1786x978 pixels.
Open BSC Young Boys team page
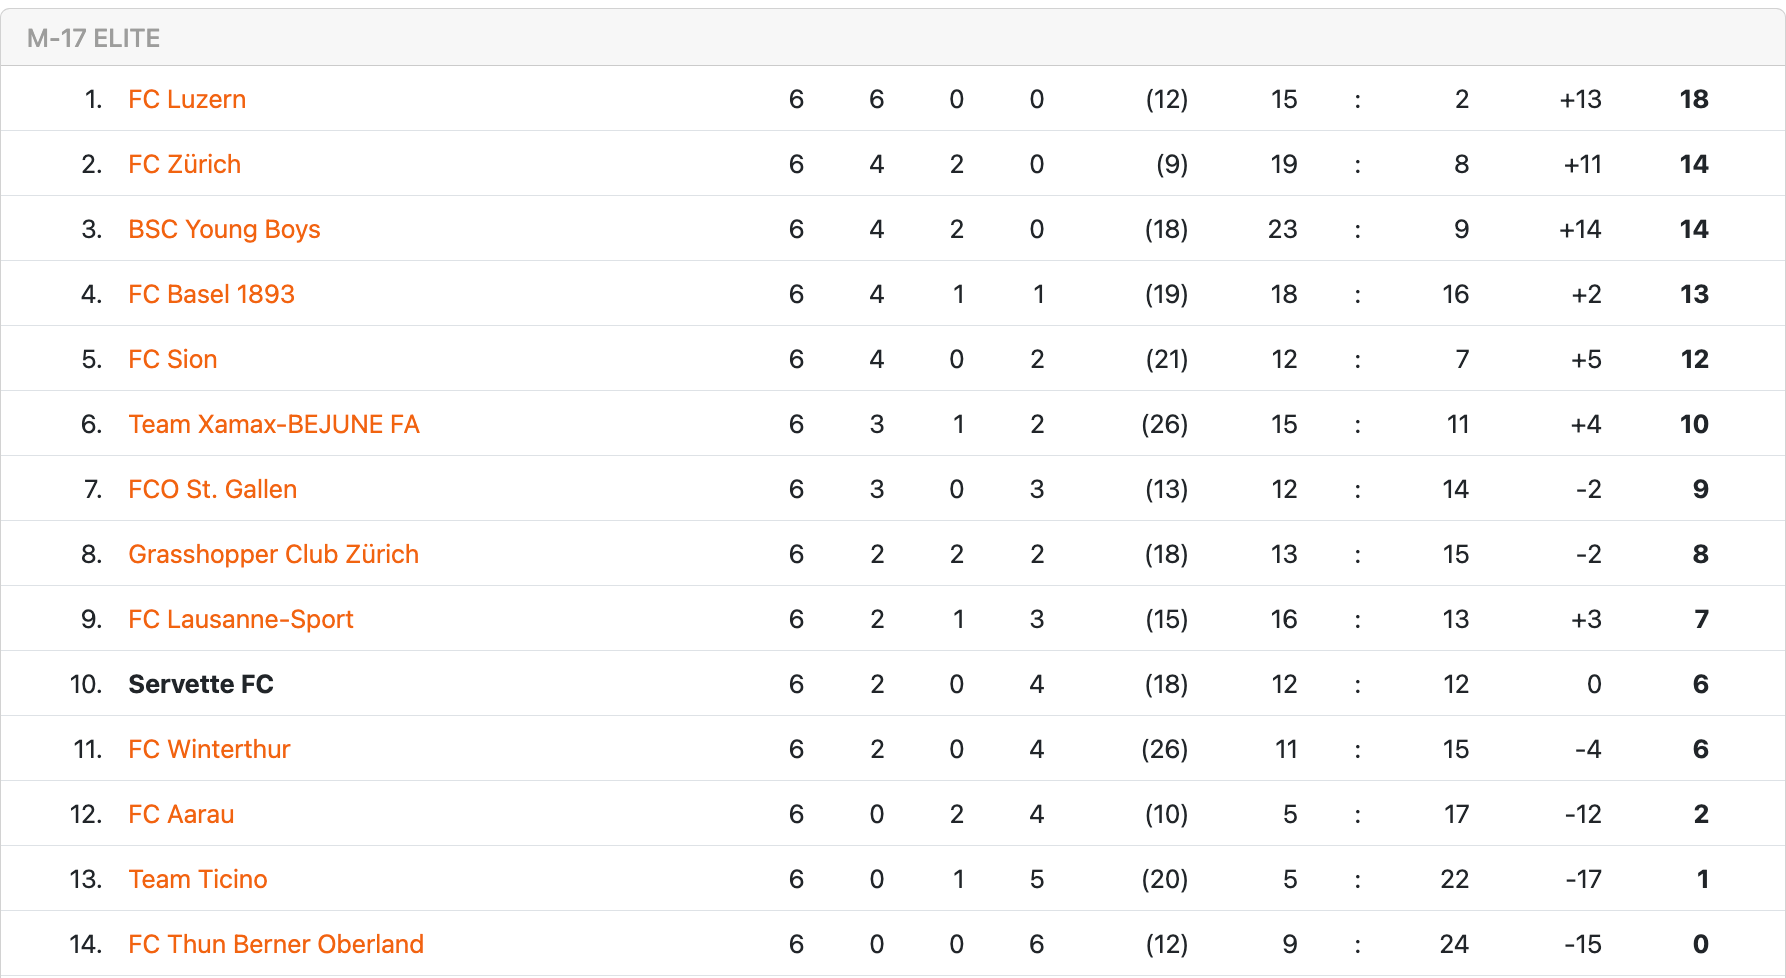(x=224, y=229)
